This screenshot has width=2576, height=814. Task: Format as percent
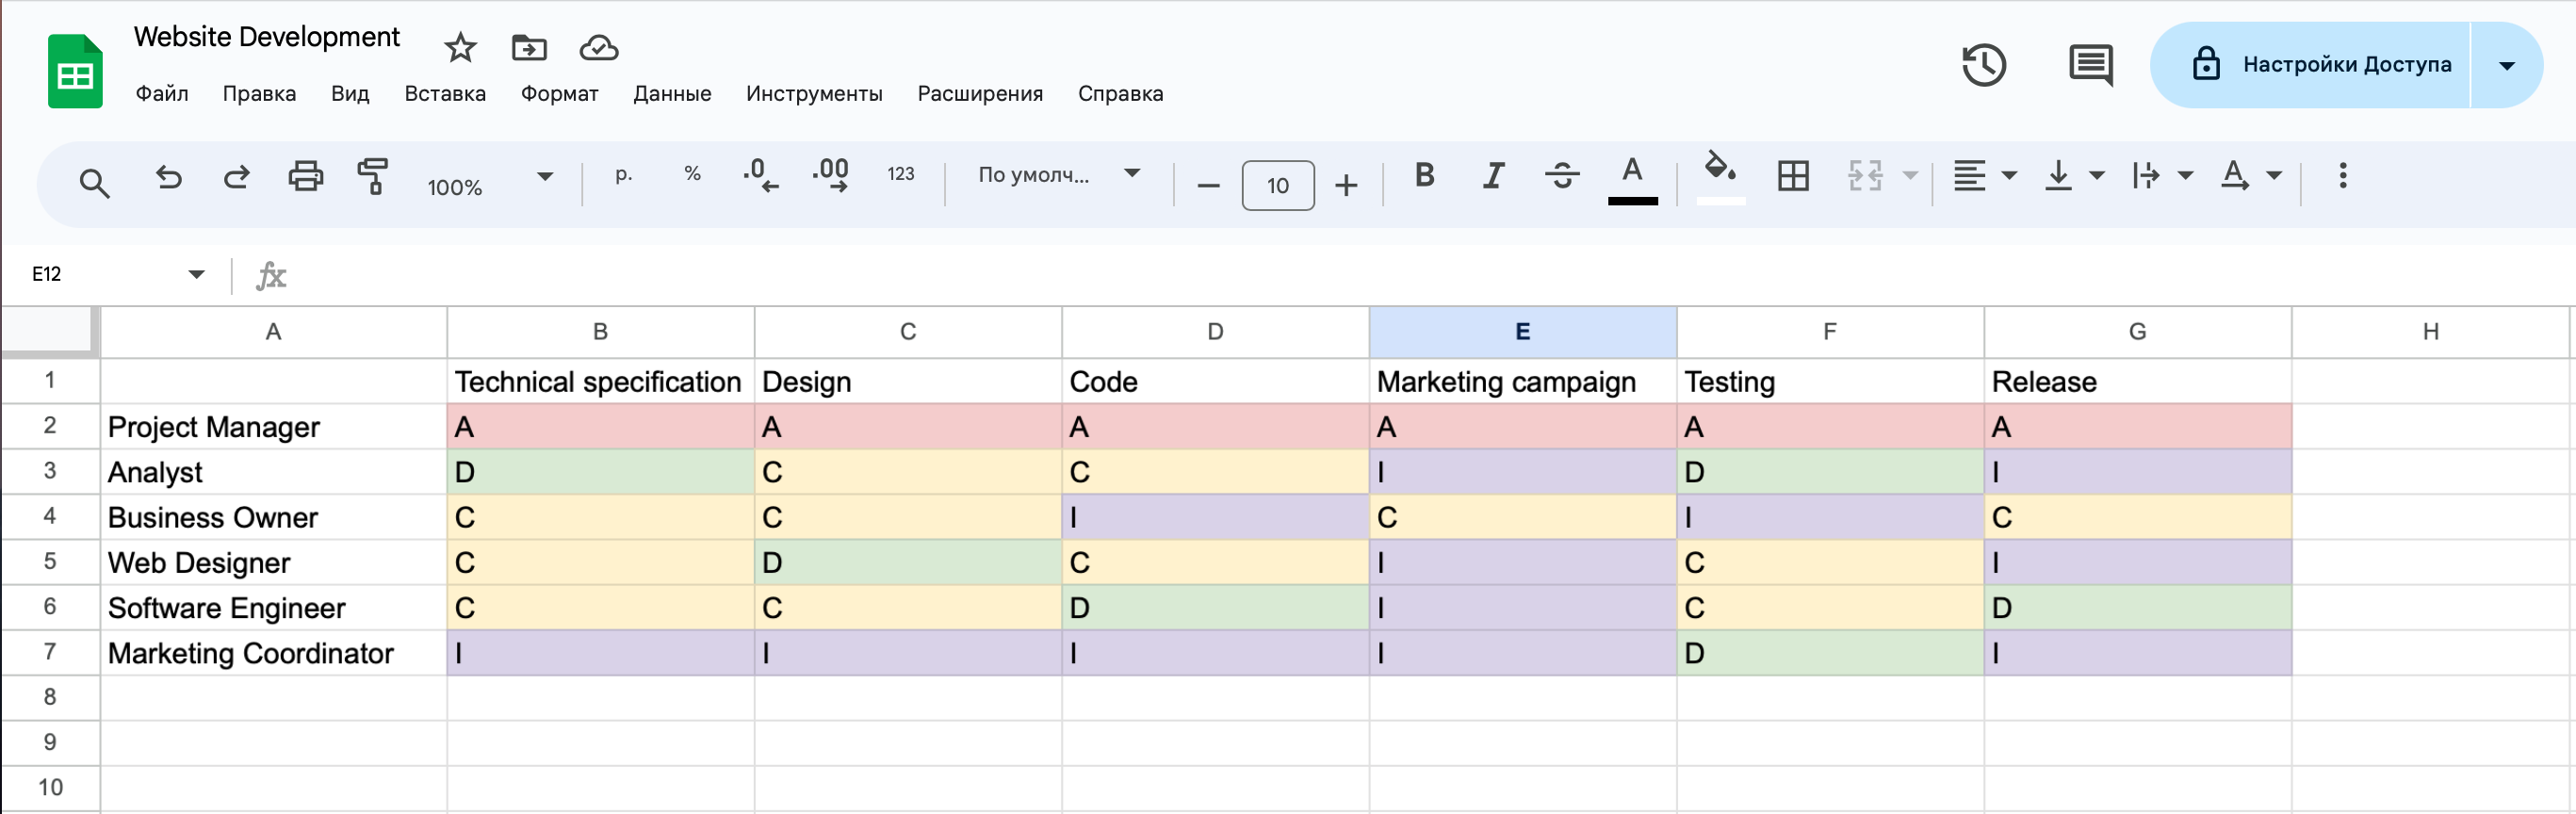pos(692,173)
